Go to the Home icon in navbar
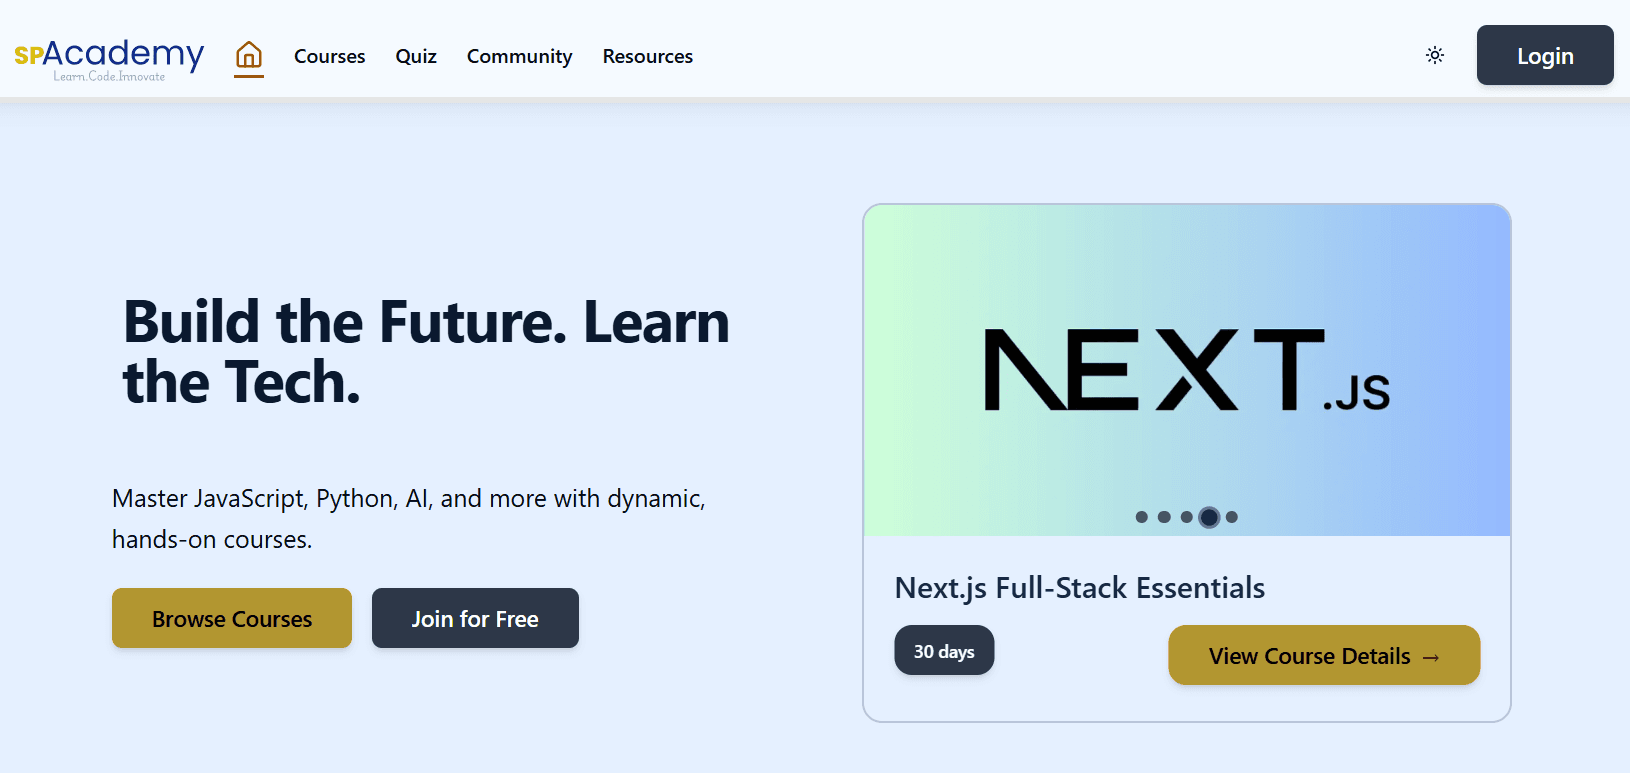 (249, 55)
